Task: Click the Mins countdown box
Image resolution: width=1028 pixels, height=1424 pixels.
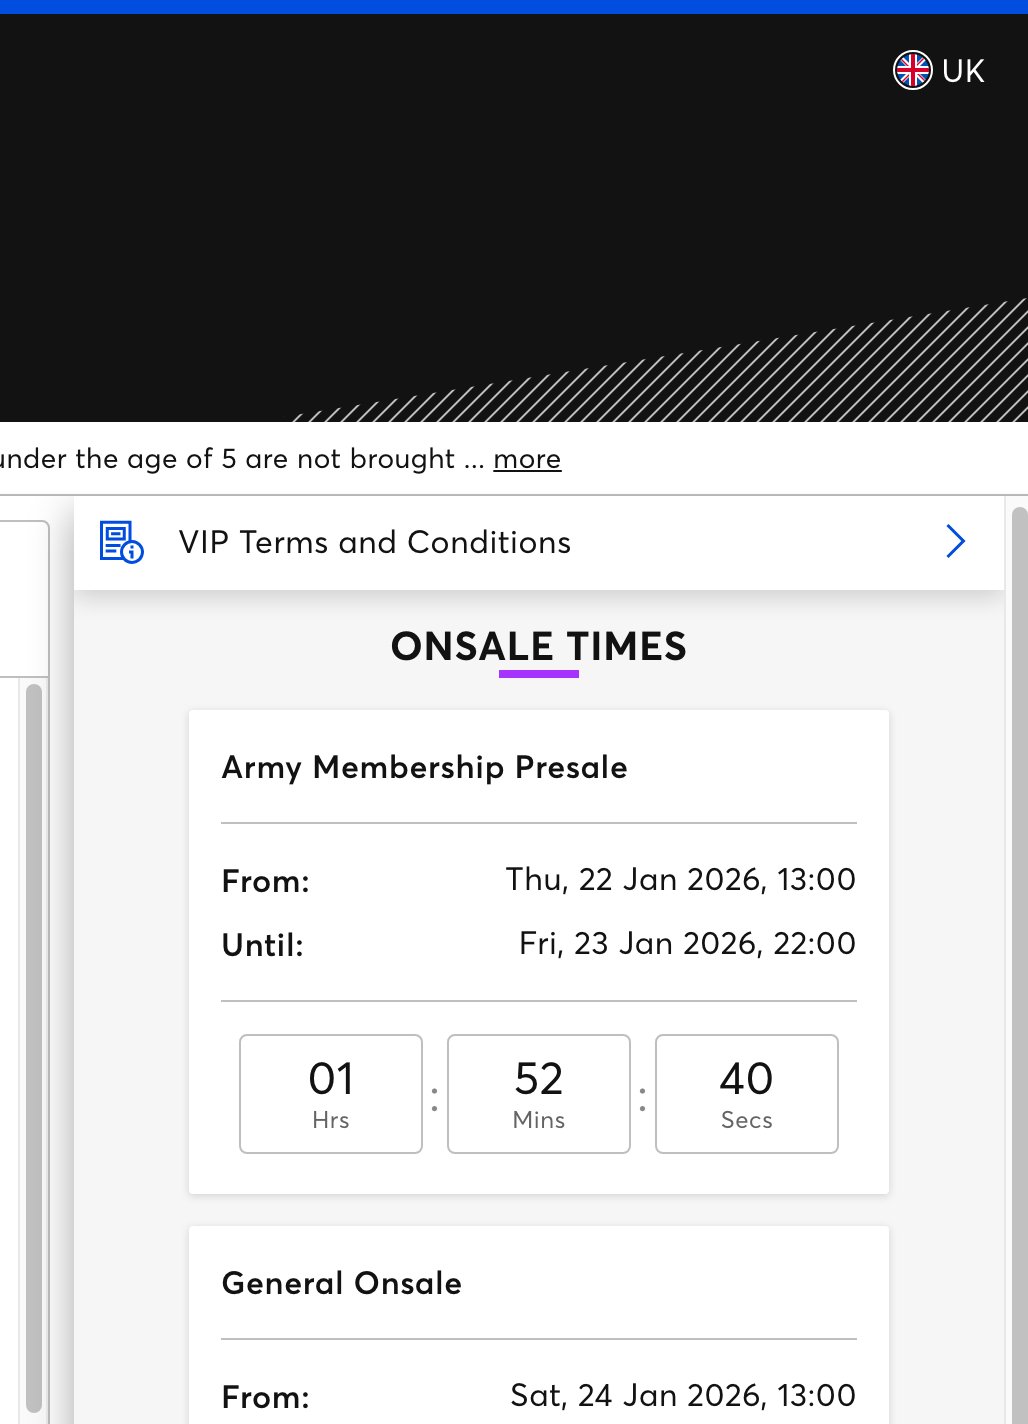Action: click(x=539, y=1093)
